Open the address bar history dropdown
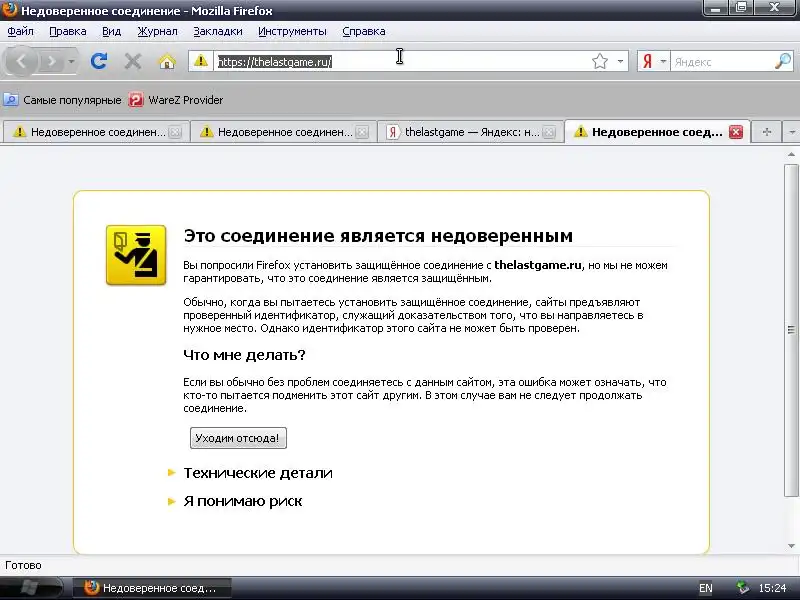 click(620, 62)
